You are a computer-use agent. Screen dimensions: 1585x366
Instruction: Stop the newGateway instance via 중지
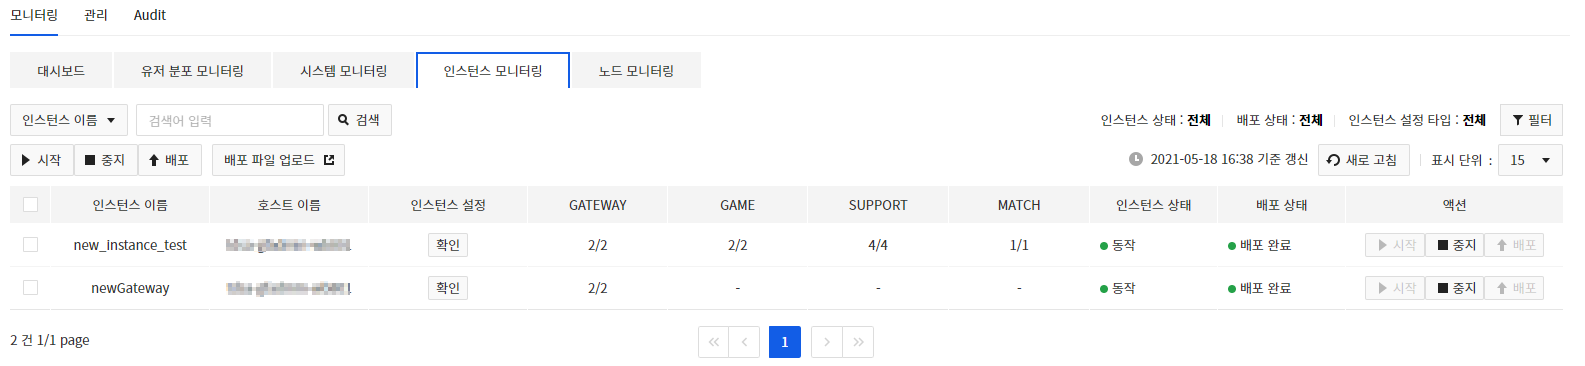(1456, 288)
